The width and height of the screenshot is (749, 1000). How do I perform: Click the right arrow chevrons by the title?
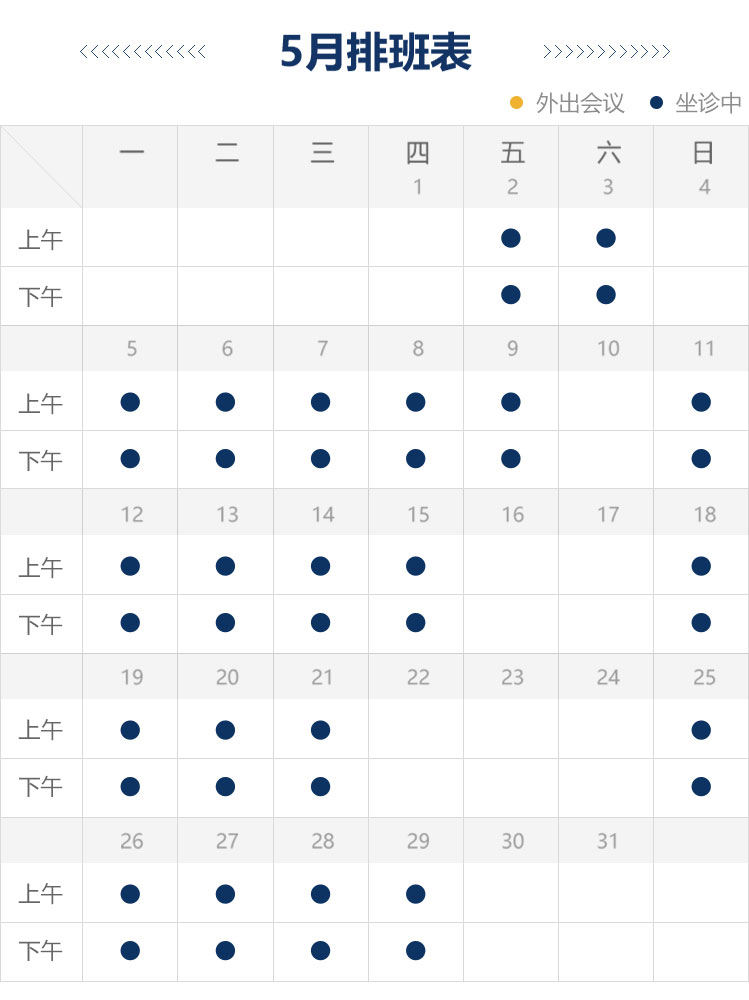pyautogui.click(x=606, y=52)
